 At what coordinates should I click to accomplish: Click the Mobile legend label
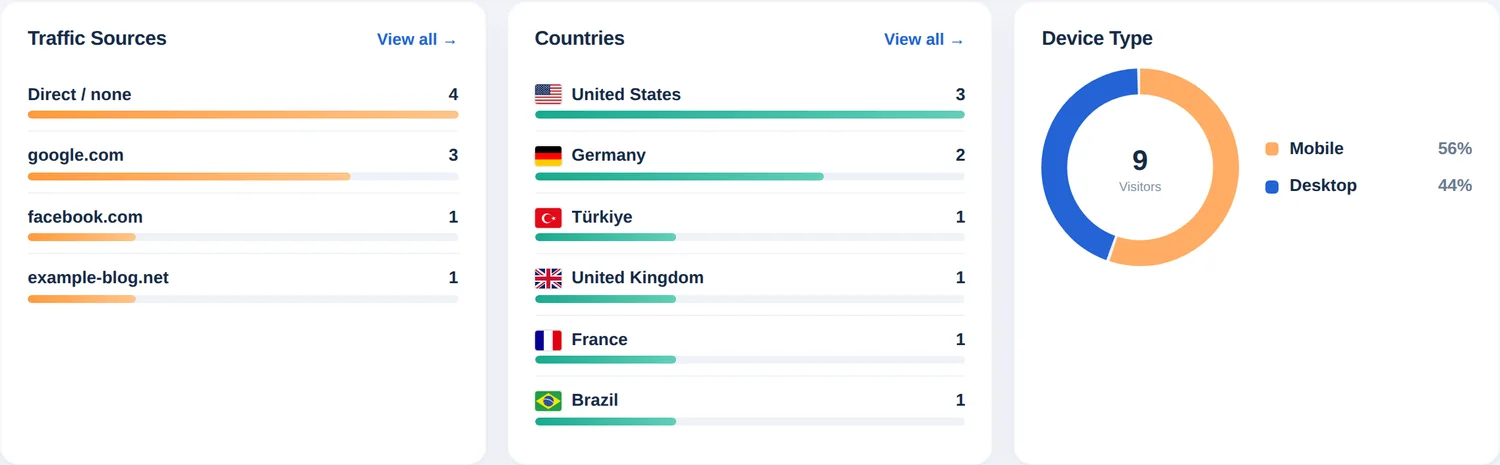coord(1316,149)
